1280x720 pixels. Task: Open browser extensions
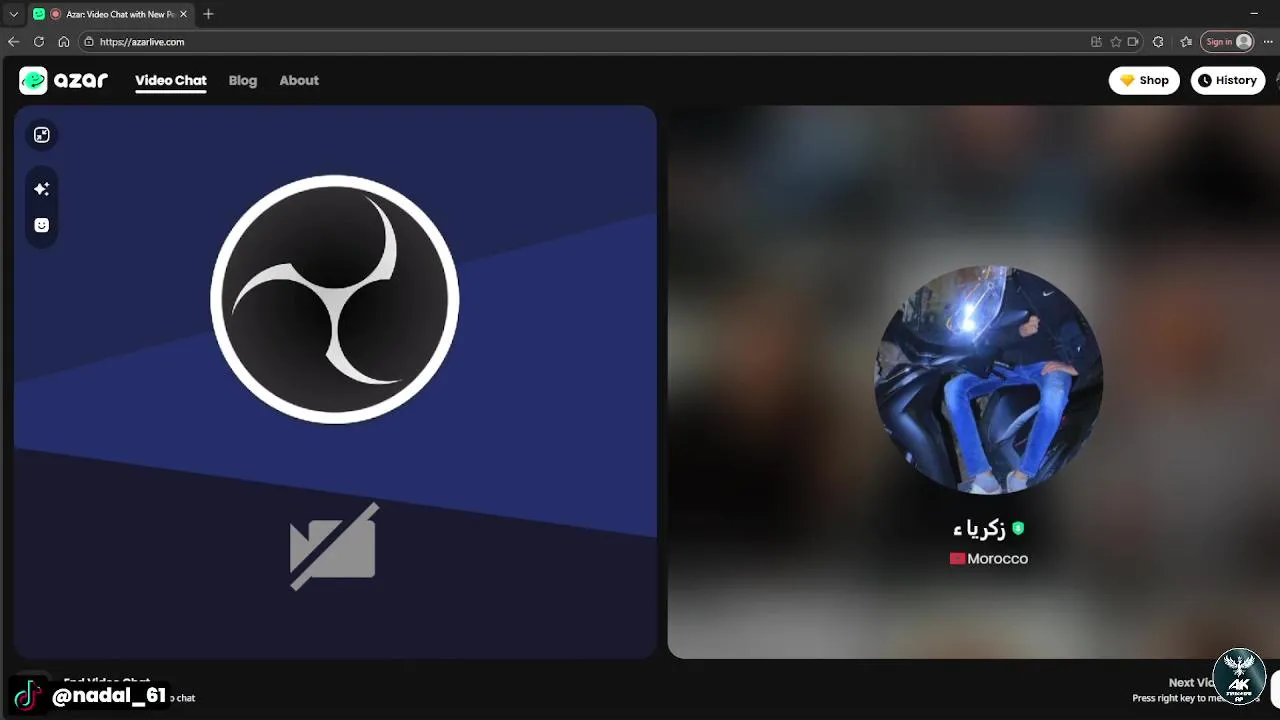(1158, 42)
